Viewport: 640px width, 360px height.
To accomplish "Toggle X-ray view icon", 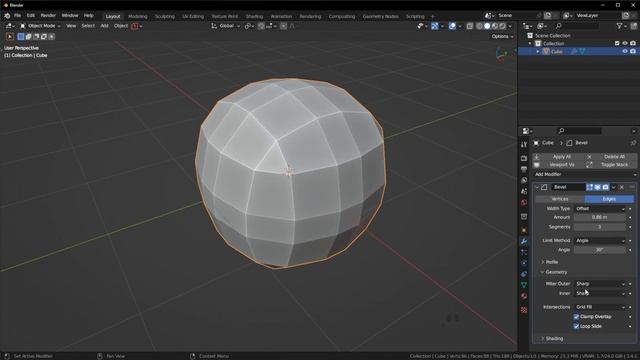I will [x=470, y=26].
